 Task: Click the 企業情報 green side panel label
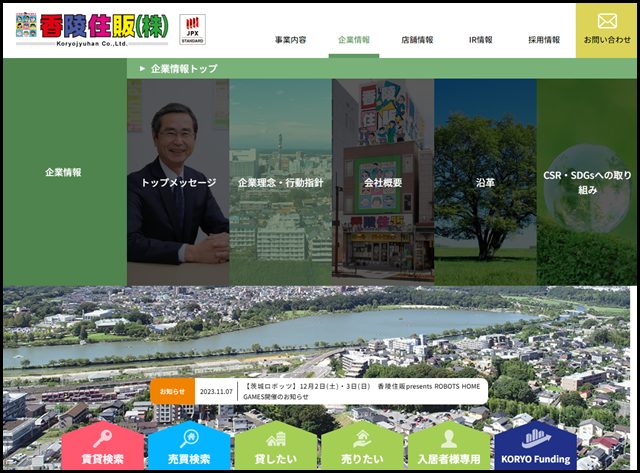pyautogui.click(x=63, y=172)
